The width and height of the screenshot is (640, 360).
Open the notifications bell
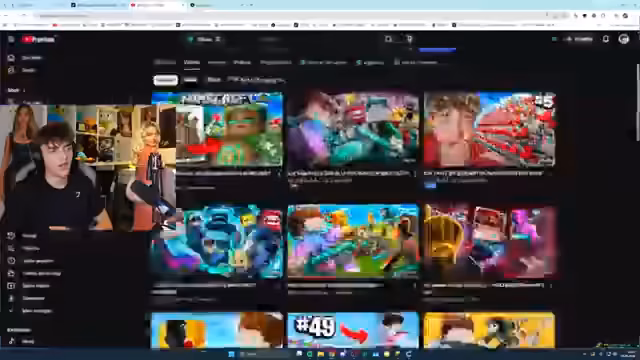pyautogui.click(x=606, y=39)
